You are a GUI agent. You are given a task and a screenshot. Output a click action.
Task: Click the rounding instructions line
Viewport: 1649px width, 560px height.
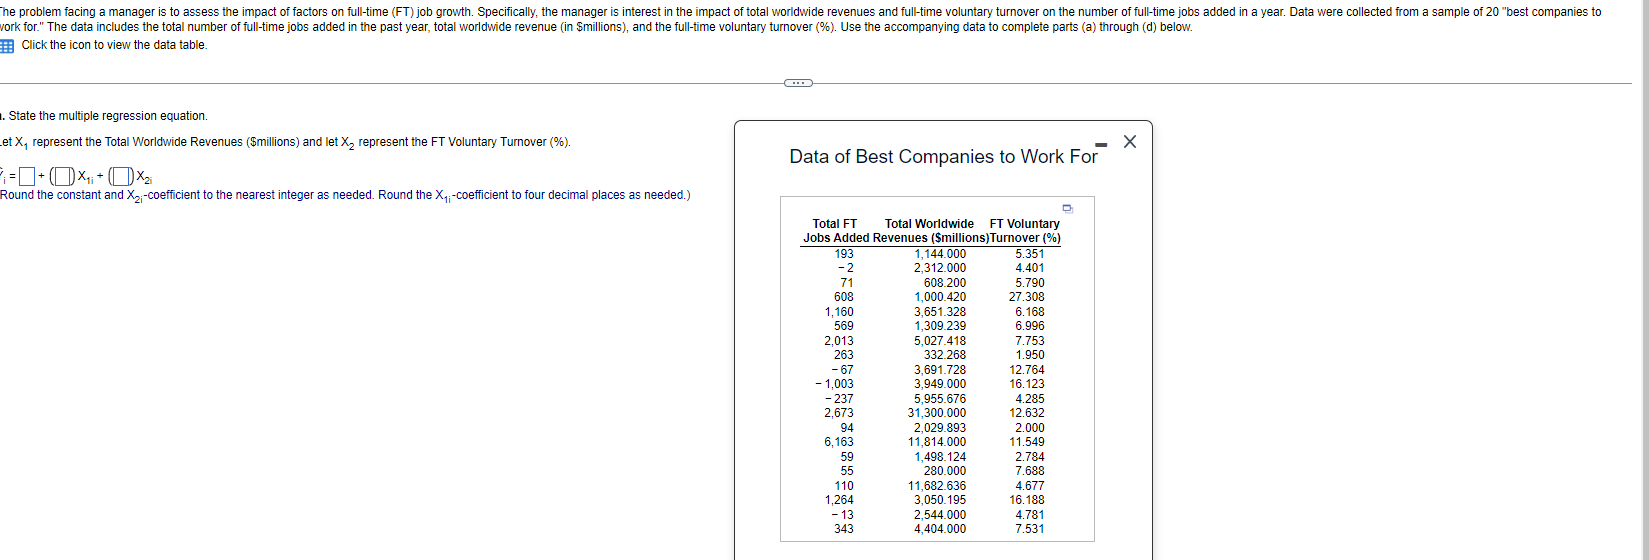(x=345, y=195)
